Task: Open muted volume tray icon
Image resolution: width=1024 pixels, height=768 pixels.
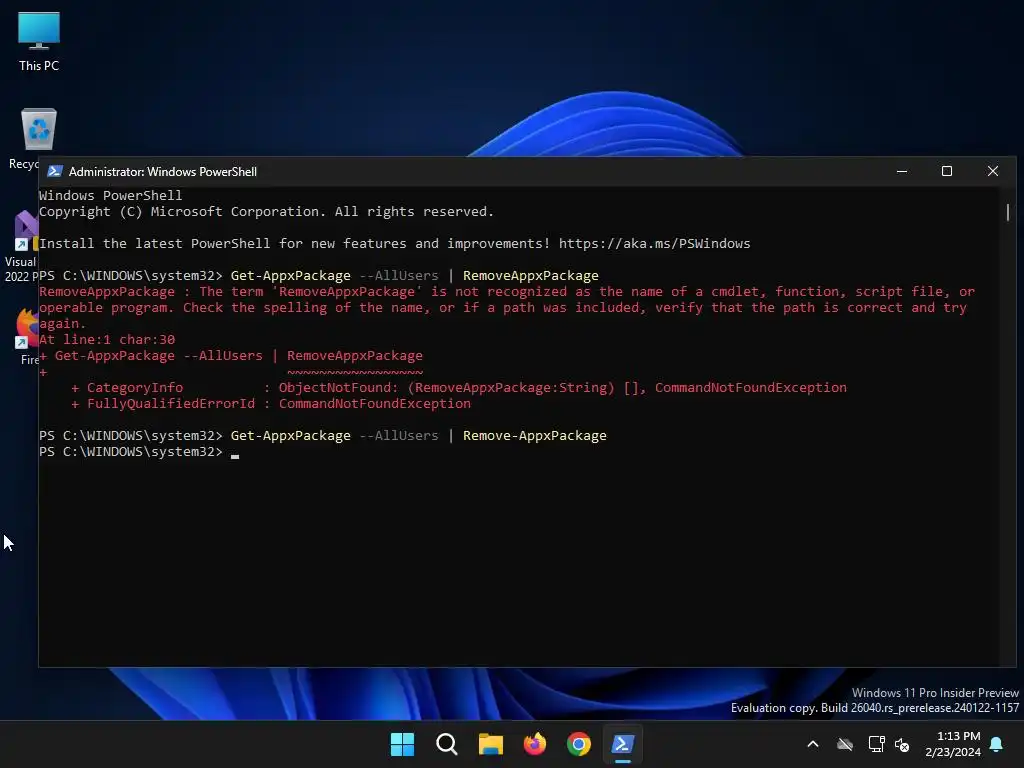Action: pyautogui.click(x=902, y=744)
